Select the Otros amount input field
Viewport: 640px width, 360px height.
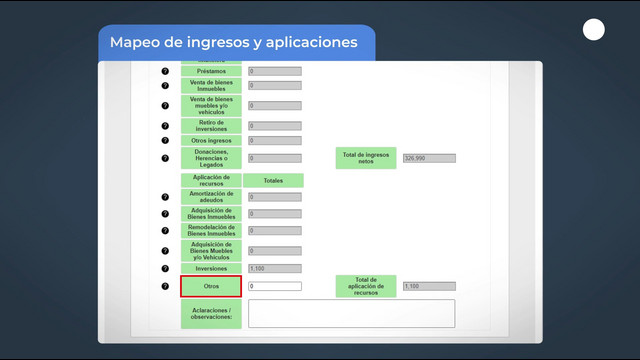tap(275, 286)
